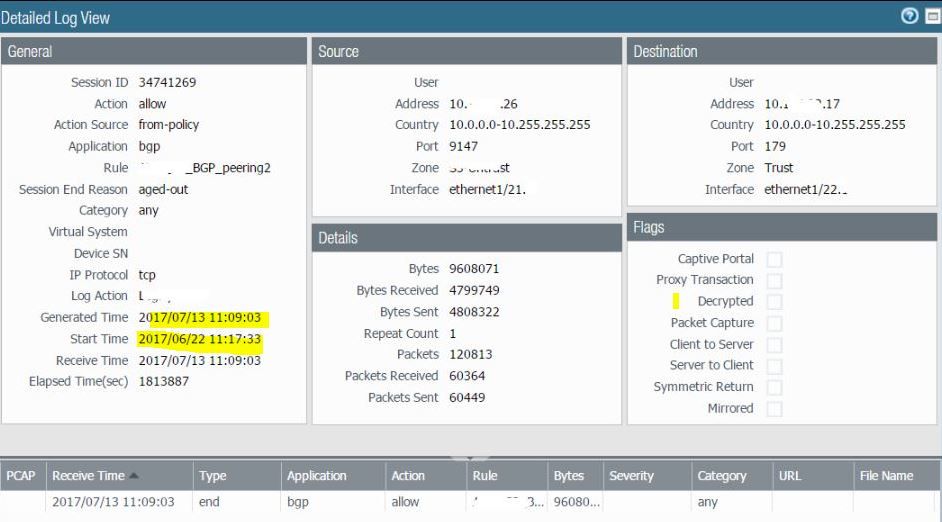This screenshot has height=522, width=942.
Task: Click the PCAP column header
Action: (x=21, y=476)
